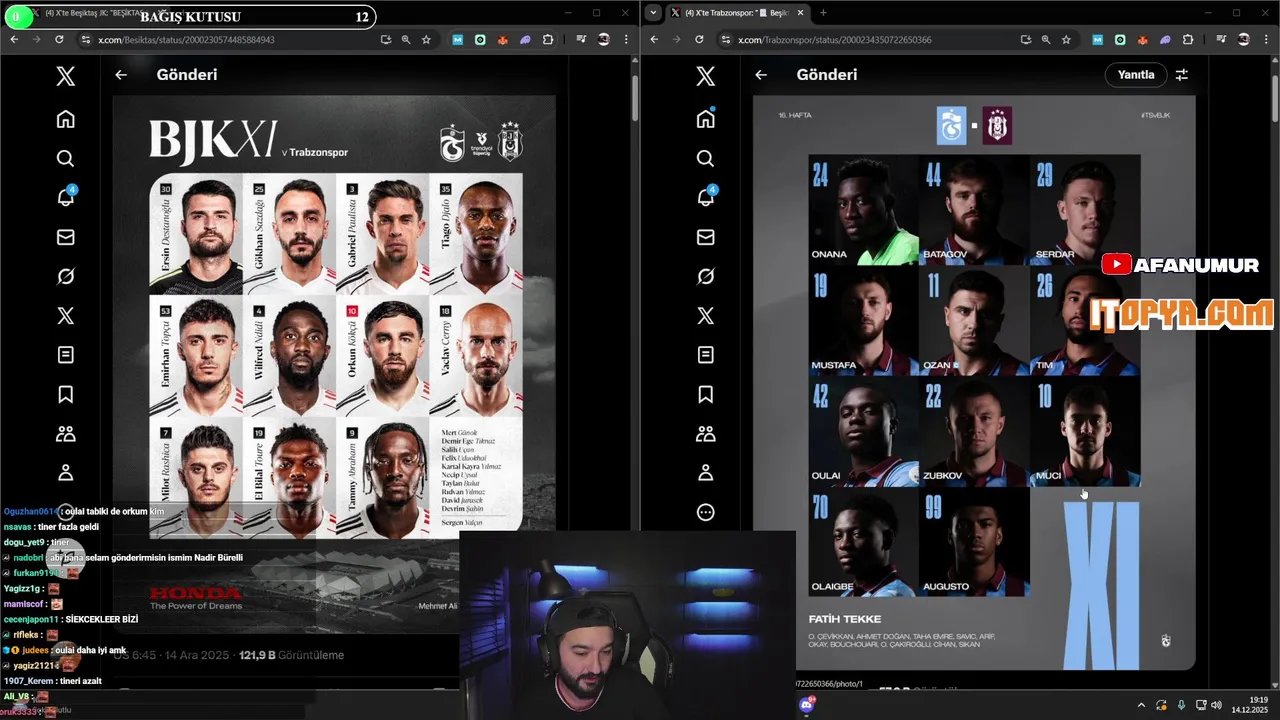Click the Yanıtla button
The height and width of the screenshot is (720, 1280).
[1136, 75]
